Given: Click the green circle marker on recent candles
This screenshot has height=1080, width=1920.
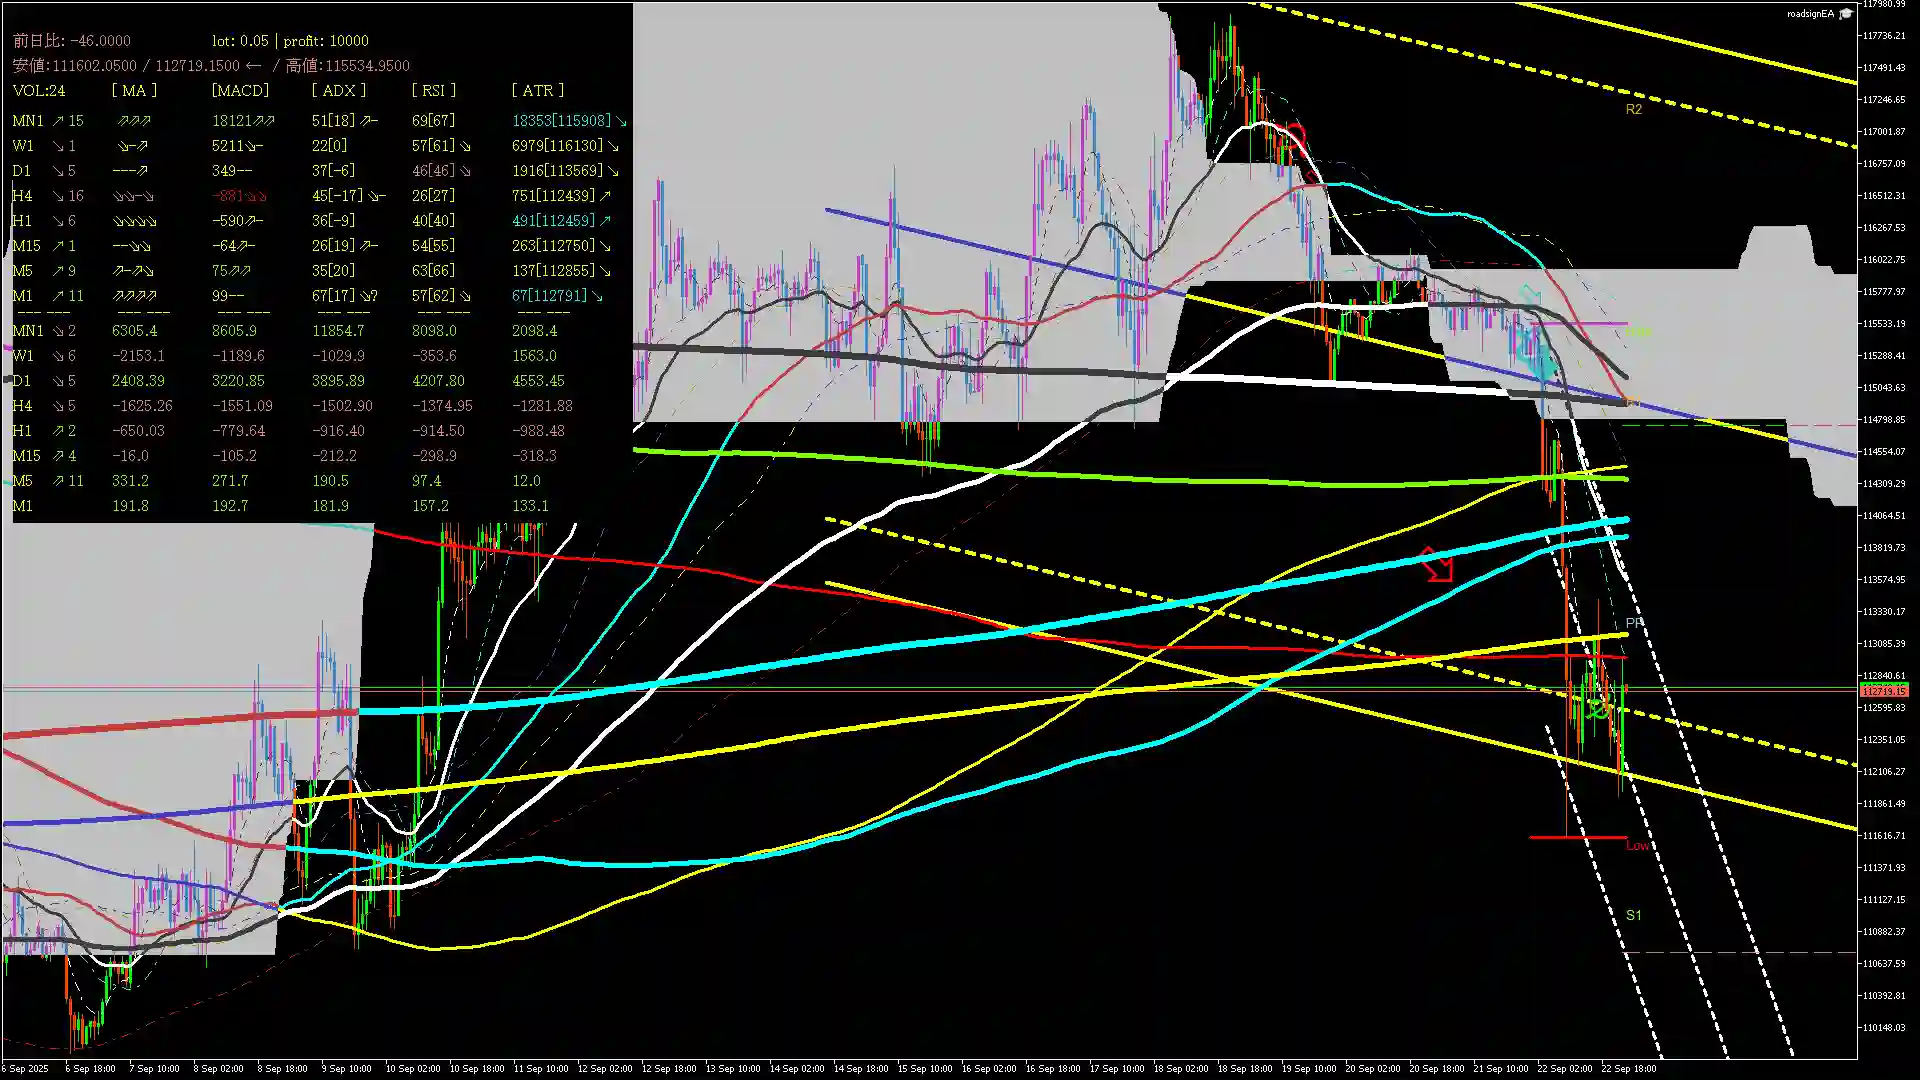Looking at the screenshot, I should tap(1599, 709).
